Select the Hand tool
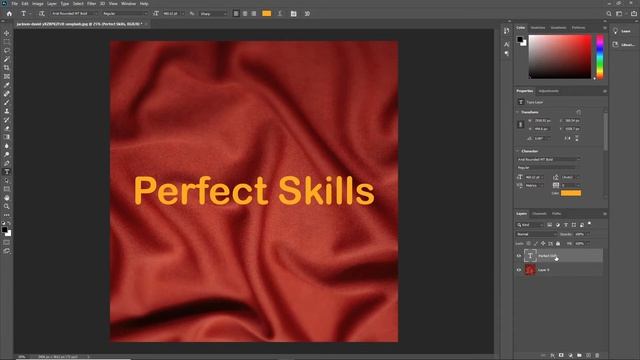This screenshot has height=360, width=640. click(7, 198)
